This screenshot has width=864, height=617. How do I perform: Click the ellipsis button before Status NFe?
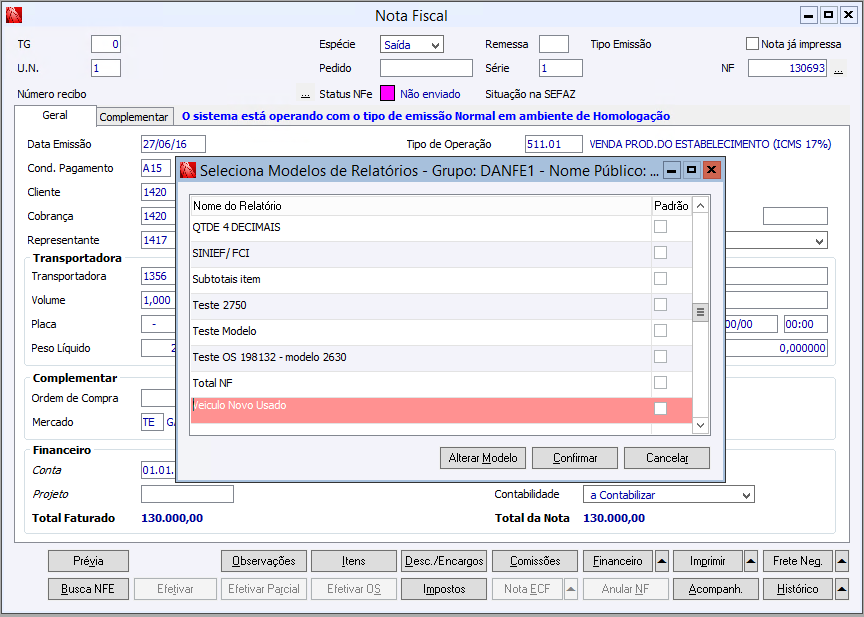pyautogui.click(x=305, y=94)
